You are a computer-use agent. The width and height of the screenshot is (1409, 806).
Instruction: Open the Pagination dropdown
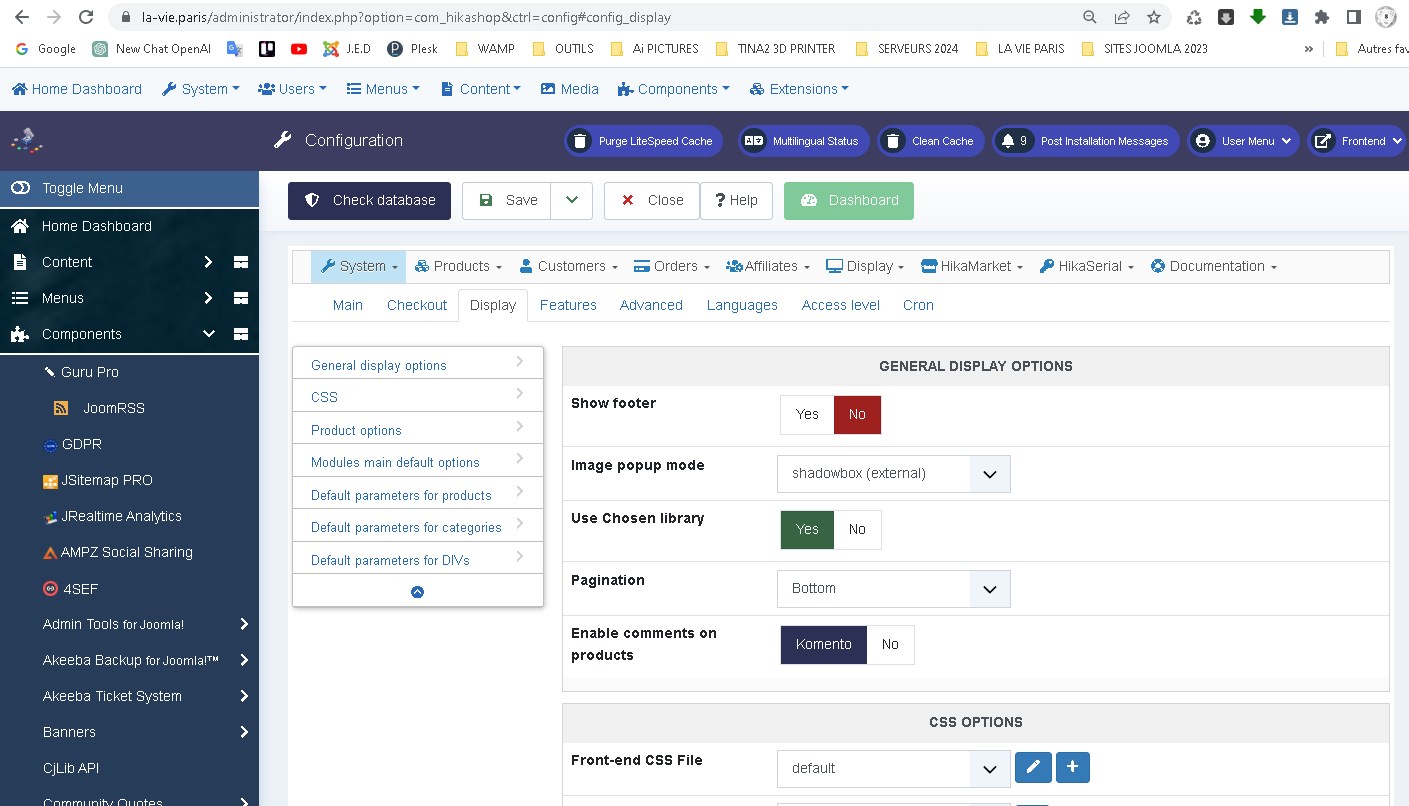pos(894,589)
